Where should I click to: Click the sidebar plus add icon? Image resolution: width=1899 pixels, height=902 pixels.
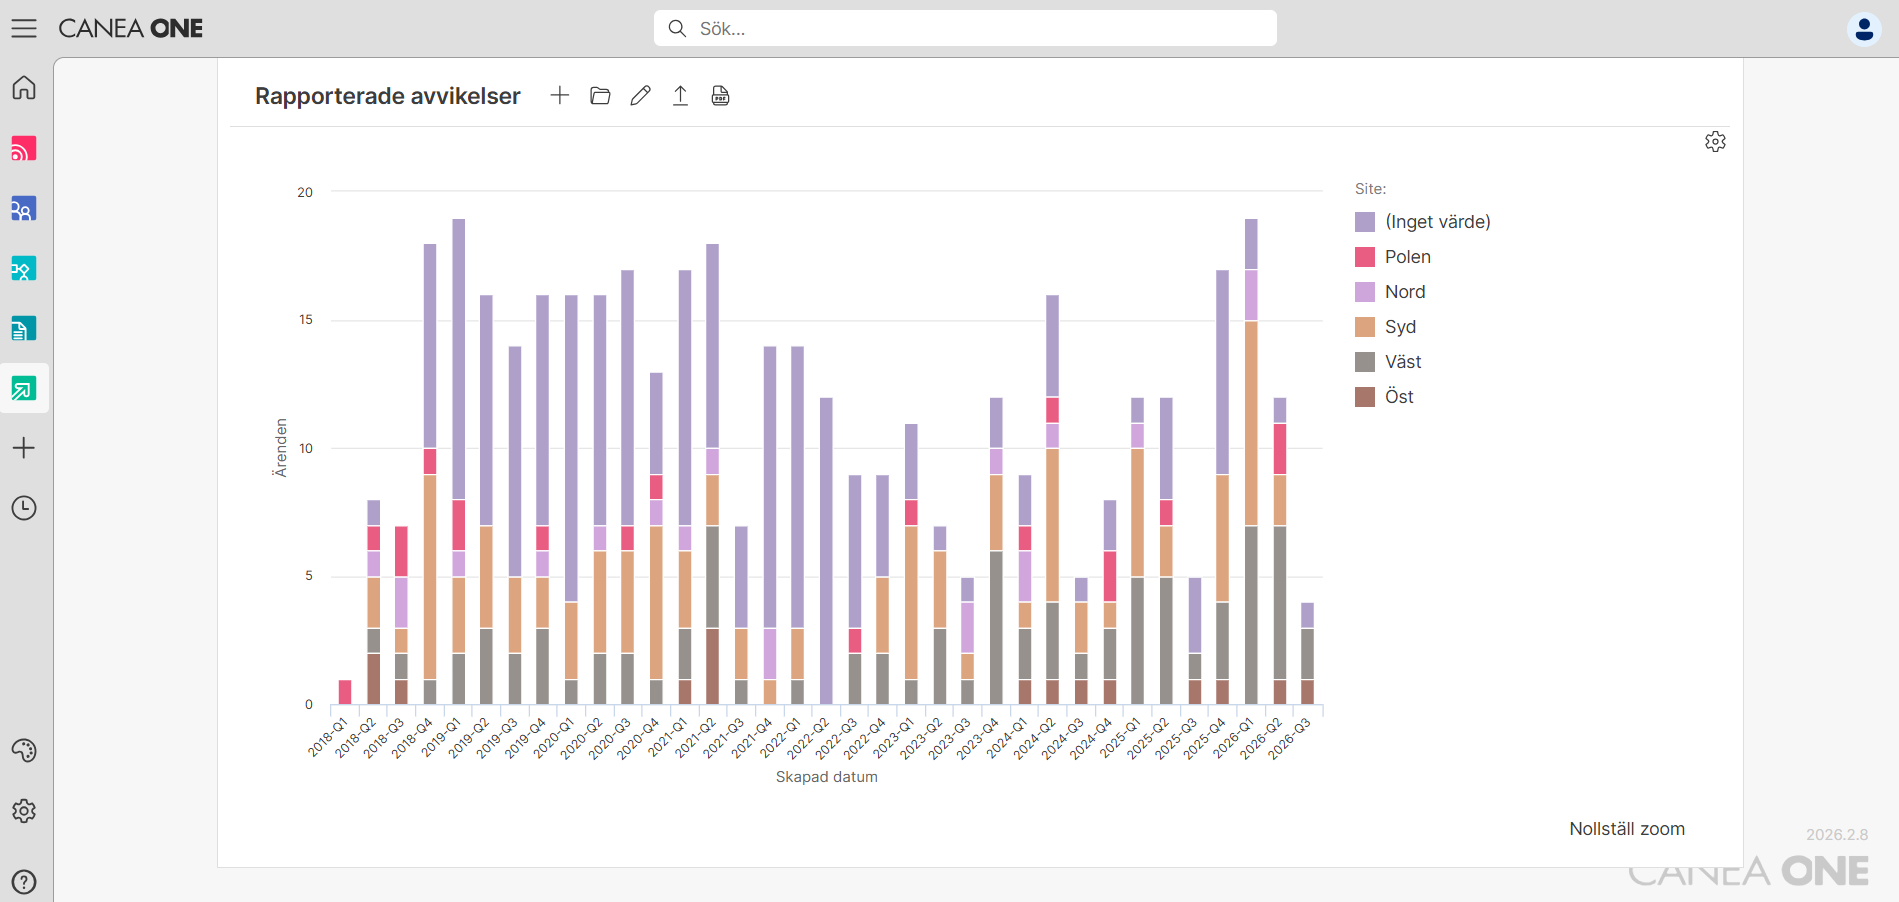24,448
